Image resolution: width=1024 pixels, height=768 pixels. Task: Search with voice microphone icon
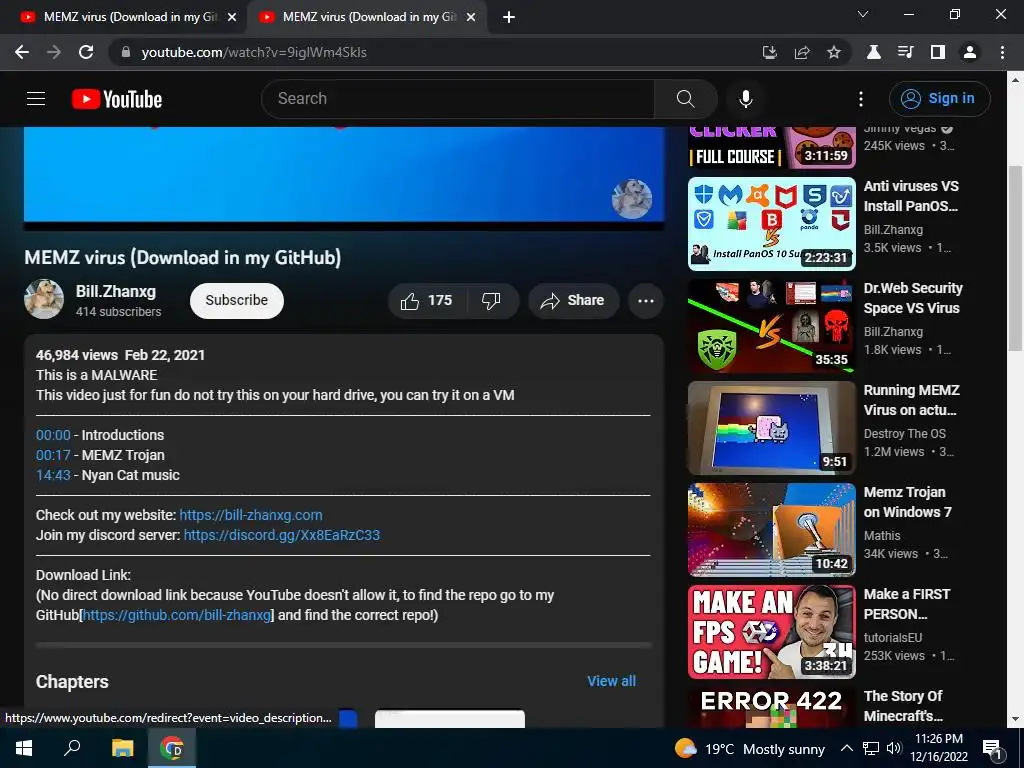pos(745,99)
